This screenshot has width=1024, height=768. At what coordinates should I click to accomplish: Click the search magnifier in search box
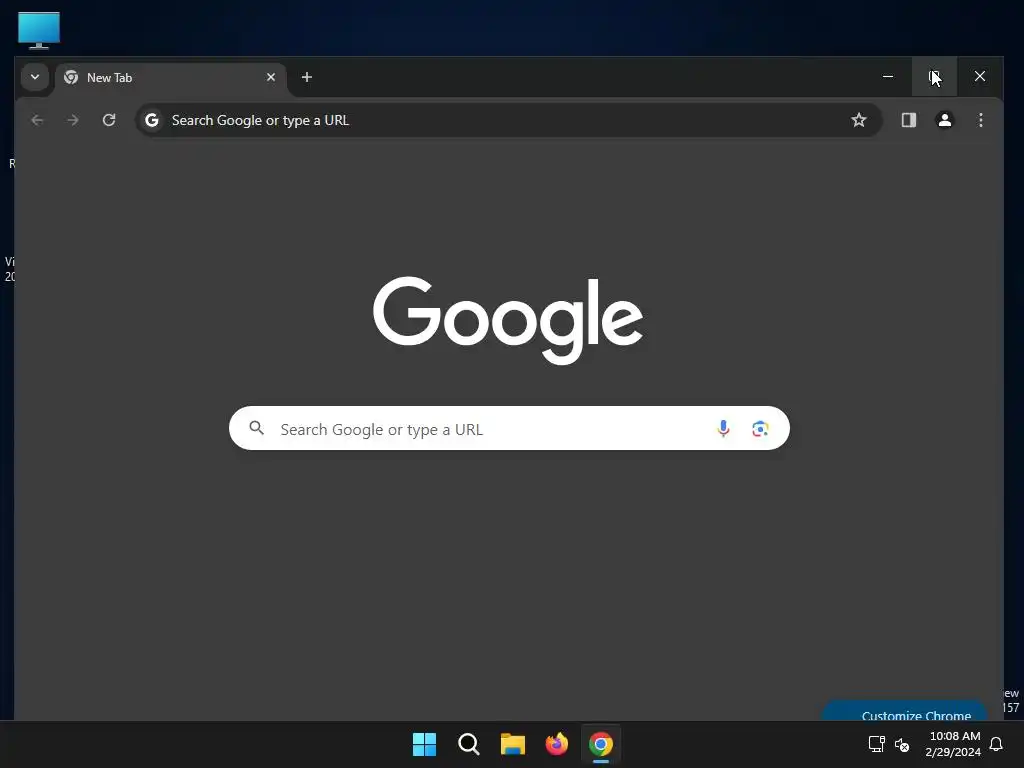[257, 428]
